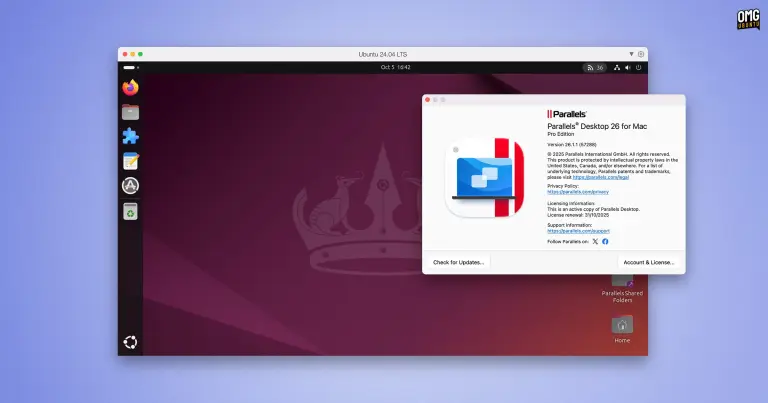Screen dimensions: 768x403
Task: Launch Software Updater from the dock
Action: pos(130,186)
